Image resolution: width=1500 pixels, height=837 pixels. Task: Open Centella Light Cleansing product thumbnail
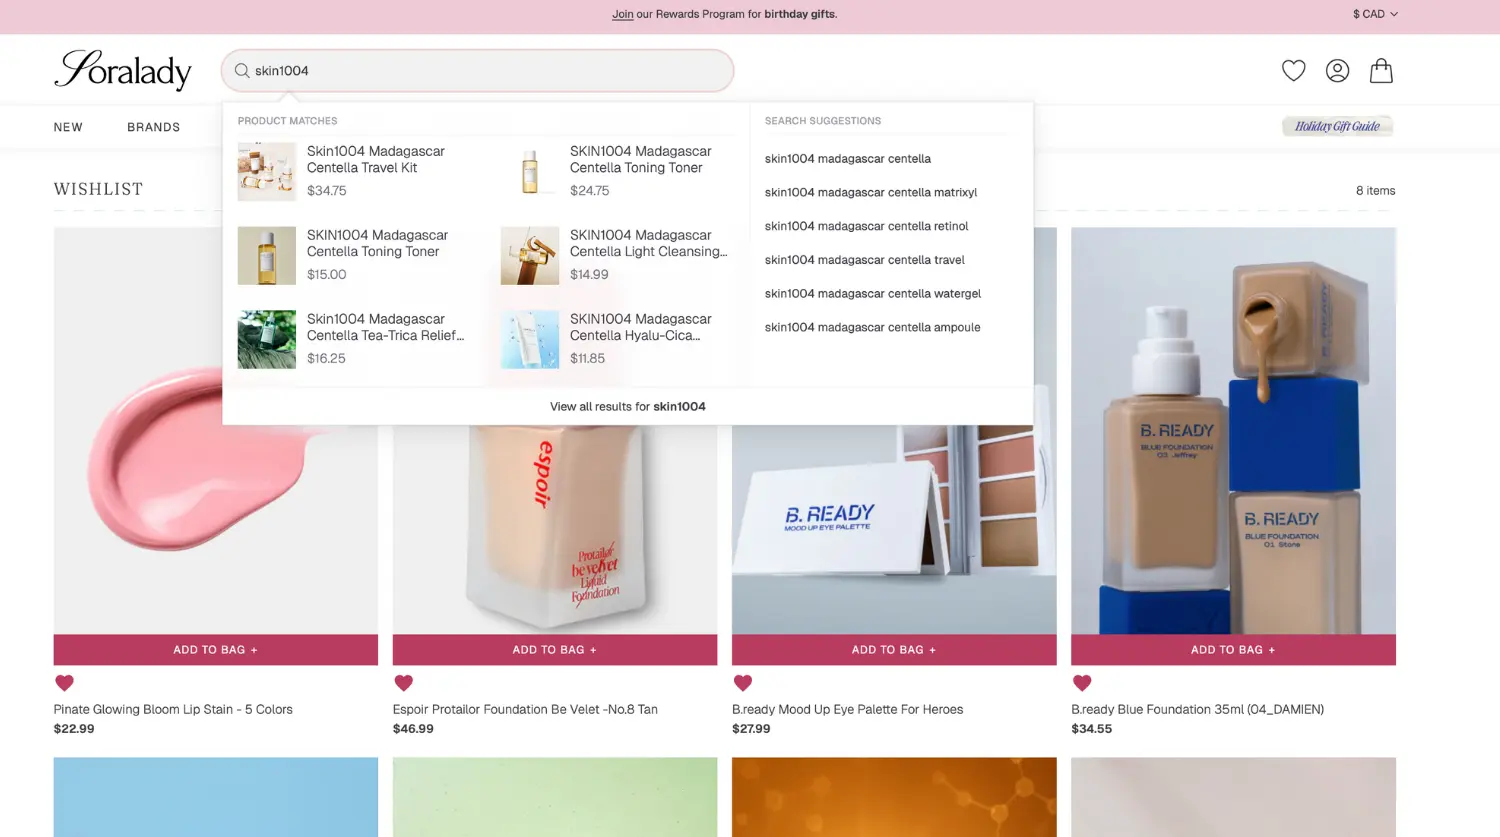530,255
